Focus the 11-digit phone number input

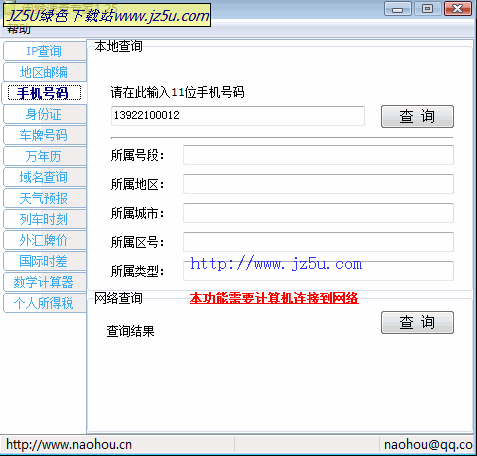(238, 116)
